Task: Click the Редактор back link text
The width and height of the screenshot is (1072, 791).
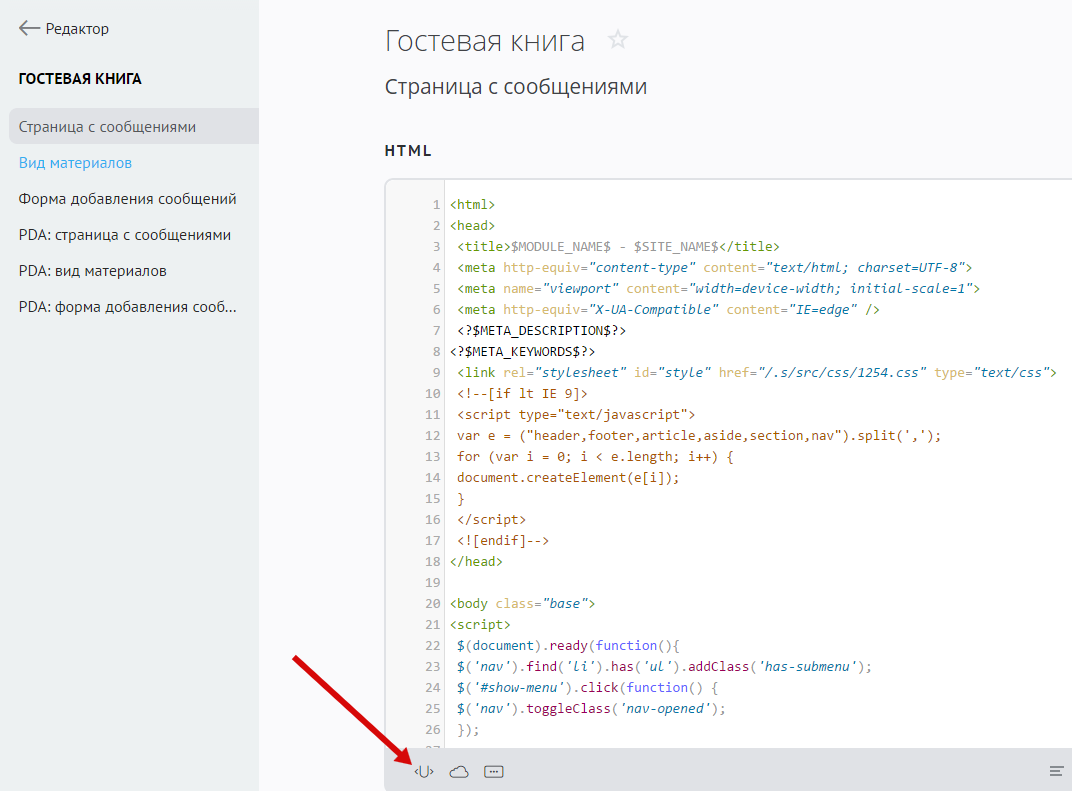Action: (x=78, y=29)
